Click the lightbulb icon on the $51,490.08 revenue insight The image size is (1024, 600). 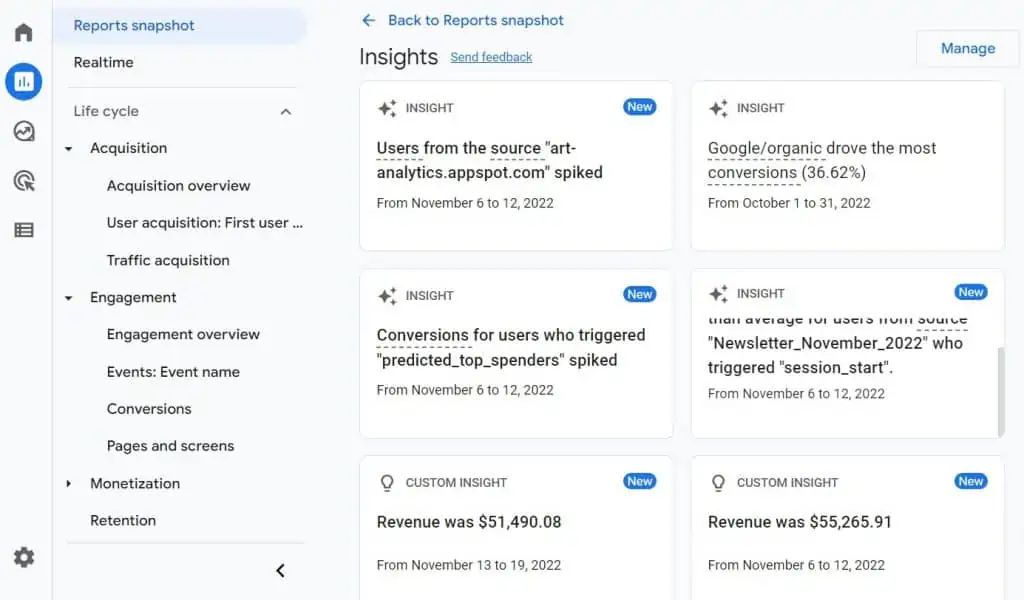(x=388, y=482)
